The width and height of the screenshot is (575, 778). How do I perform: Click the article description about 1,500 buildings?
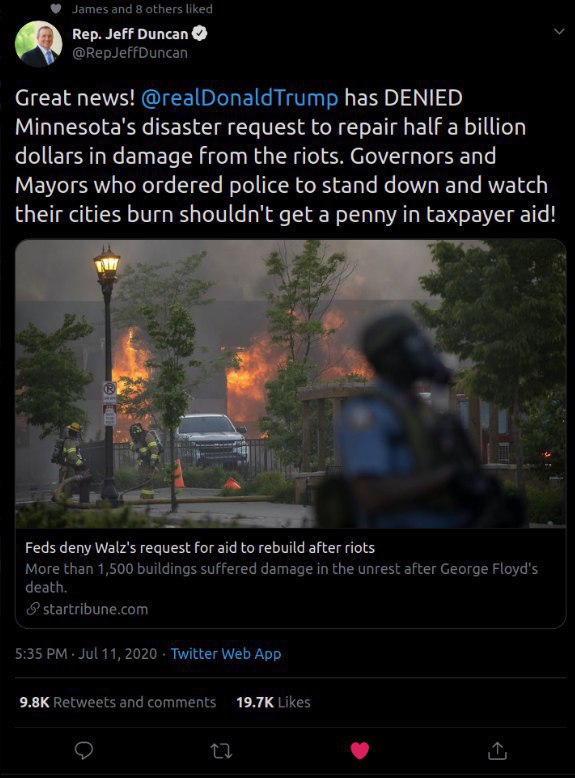click(282, 578)
